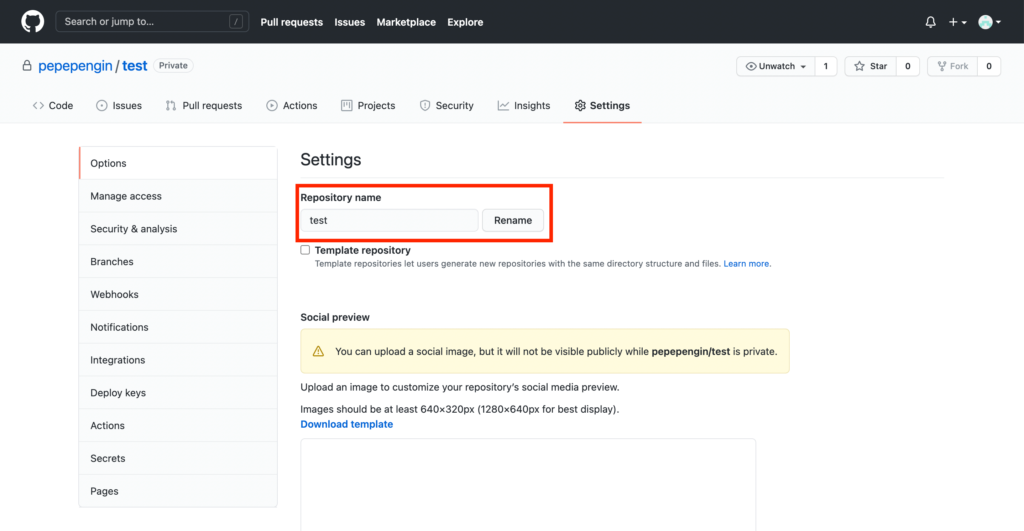This screenshot has height=531, width=1024.
Task: Select Pages in sidebar
Action: 178,491
